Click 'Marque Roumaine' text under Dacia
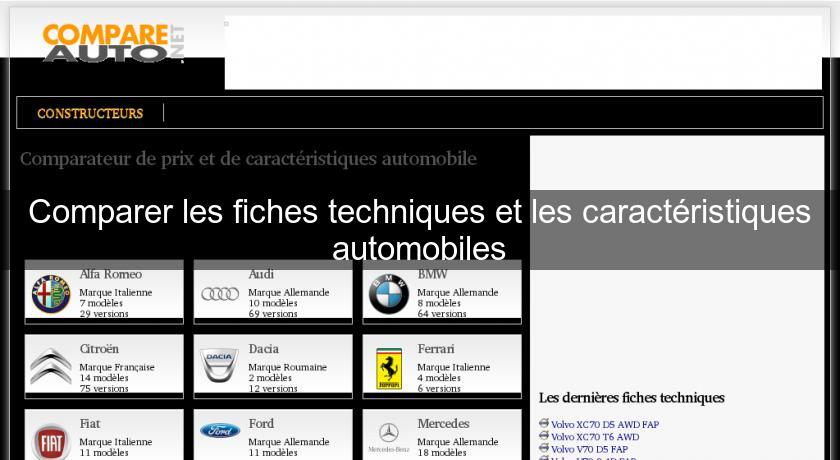The width and height of the screenshot is (840, 460). point(287,367)
